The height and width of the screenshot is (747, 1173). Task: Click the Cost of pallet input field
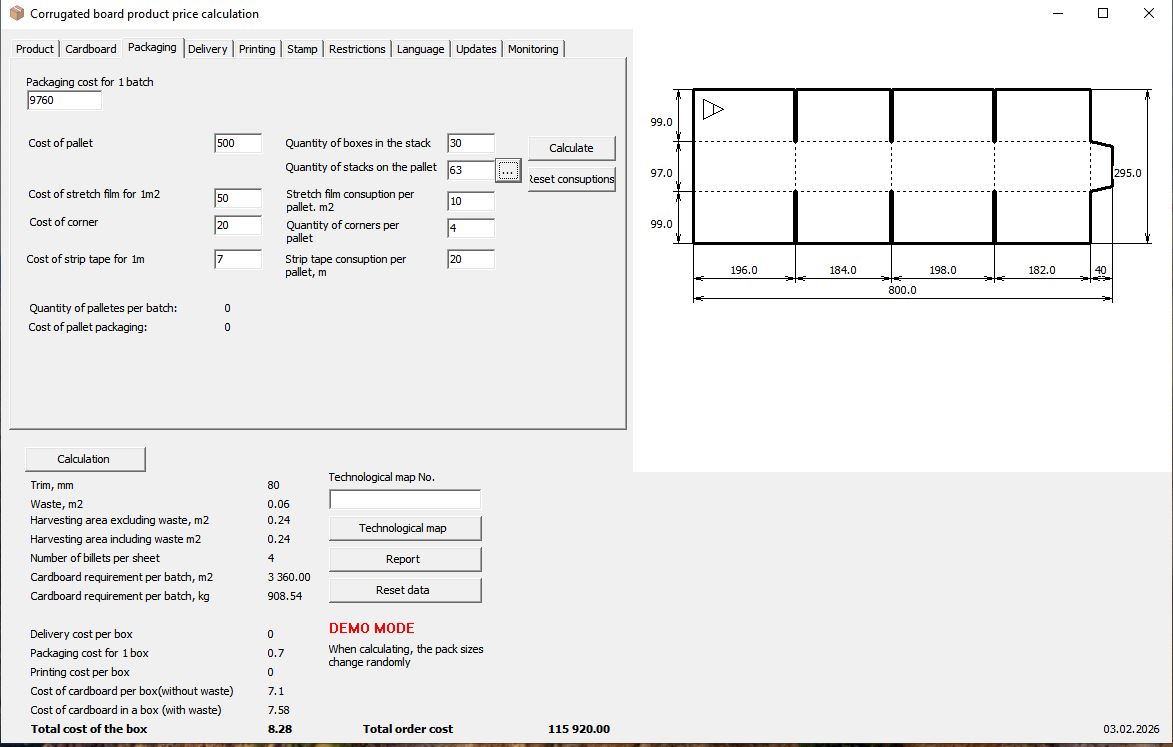click(236, 143)
